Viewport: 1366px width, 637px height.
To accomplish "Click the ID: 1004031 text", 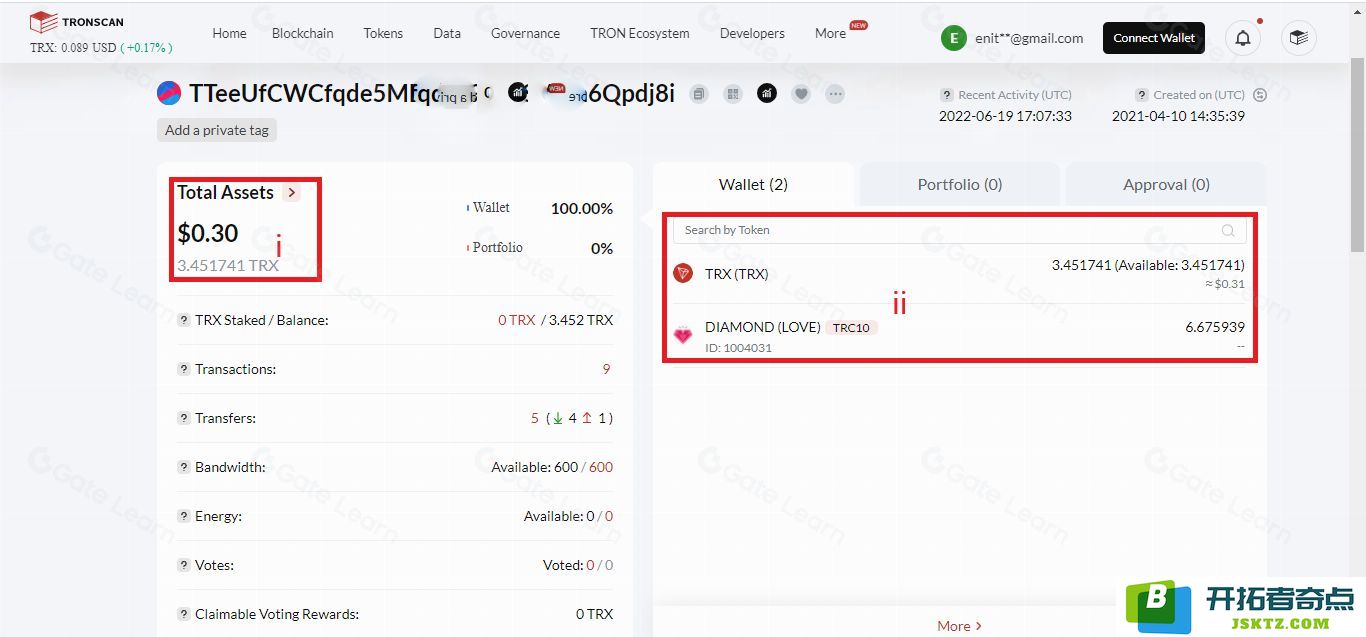I will click(x=738, y=348).
